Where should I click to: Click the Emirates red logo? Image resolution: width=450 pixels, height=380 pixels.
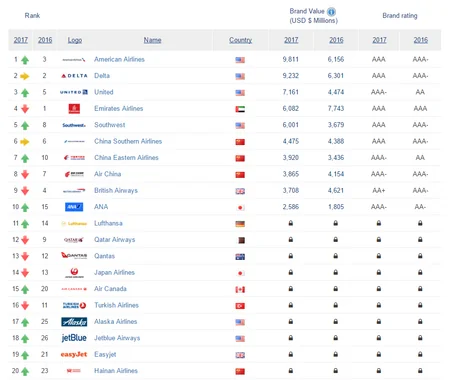[74, 109]
